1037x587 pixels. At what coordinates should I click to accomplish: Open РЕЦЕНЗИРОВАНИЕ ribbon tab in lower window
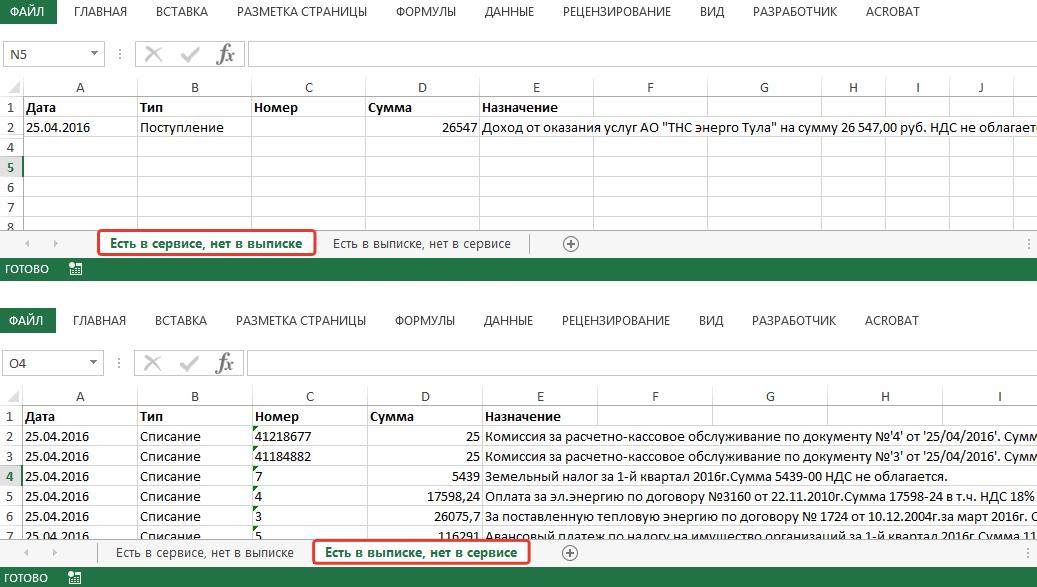pos(616,321)
